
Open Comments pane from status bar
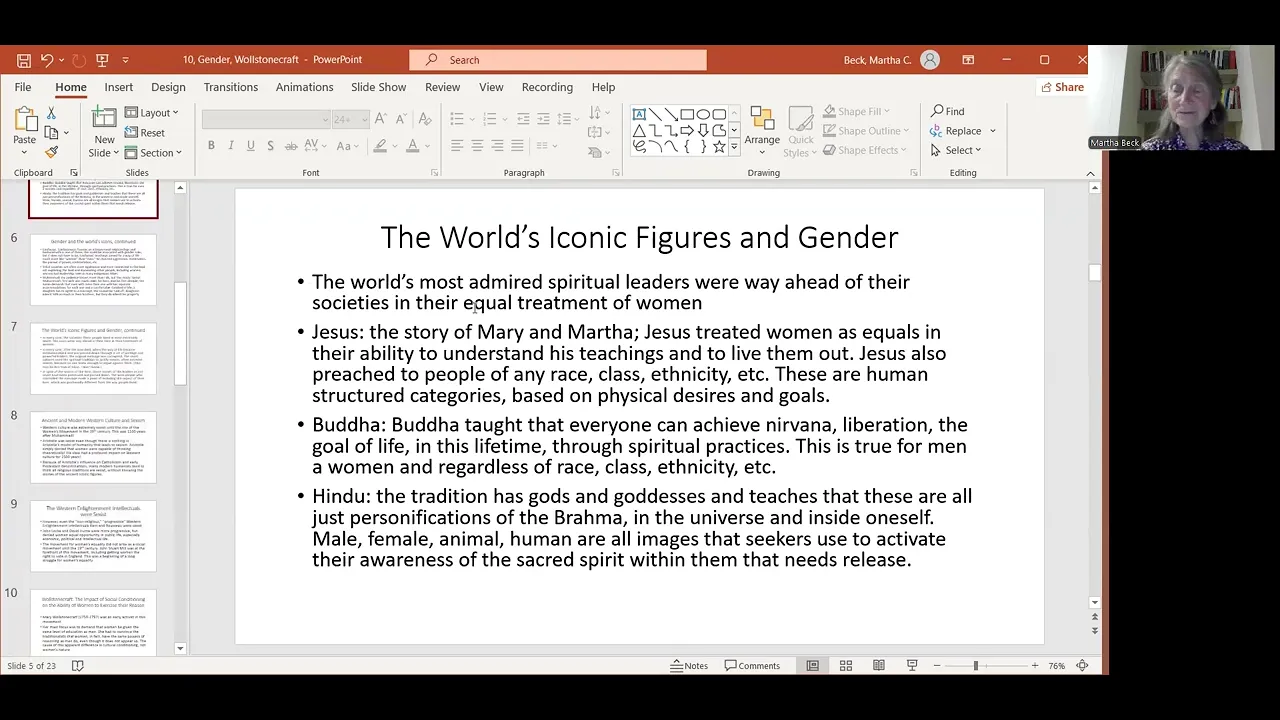pyautogui.click(x=752, y=665)
